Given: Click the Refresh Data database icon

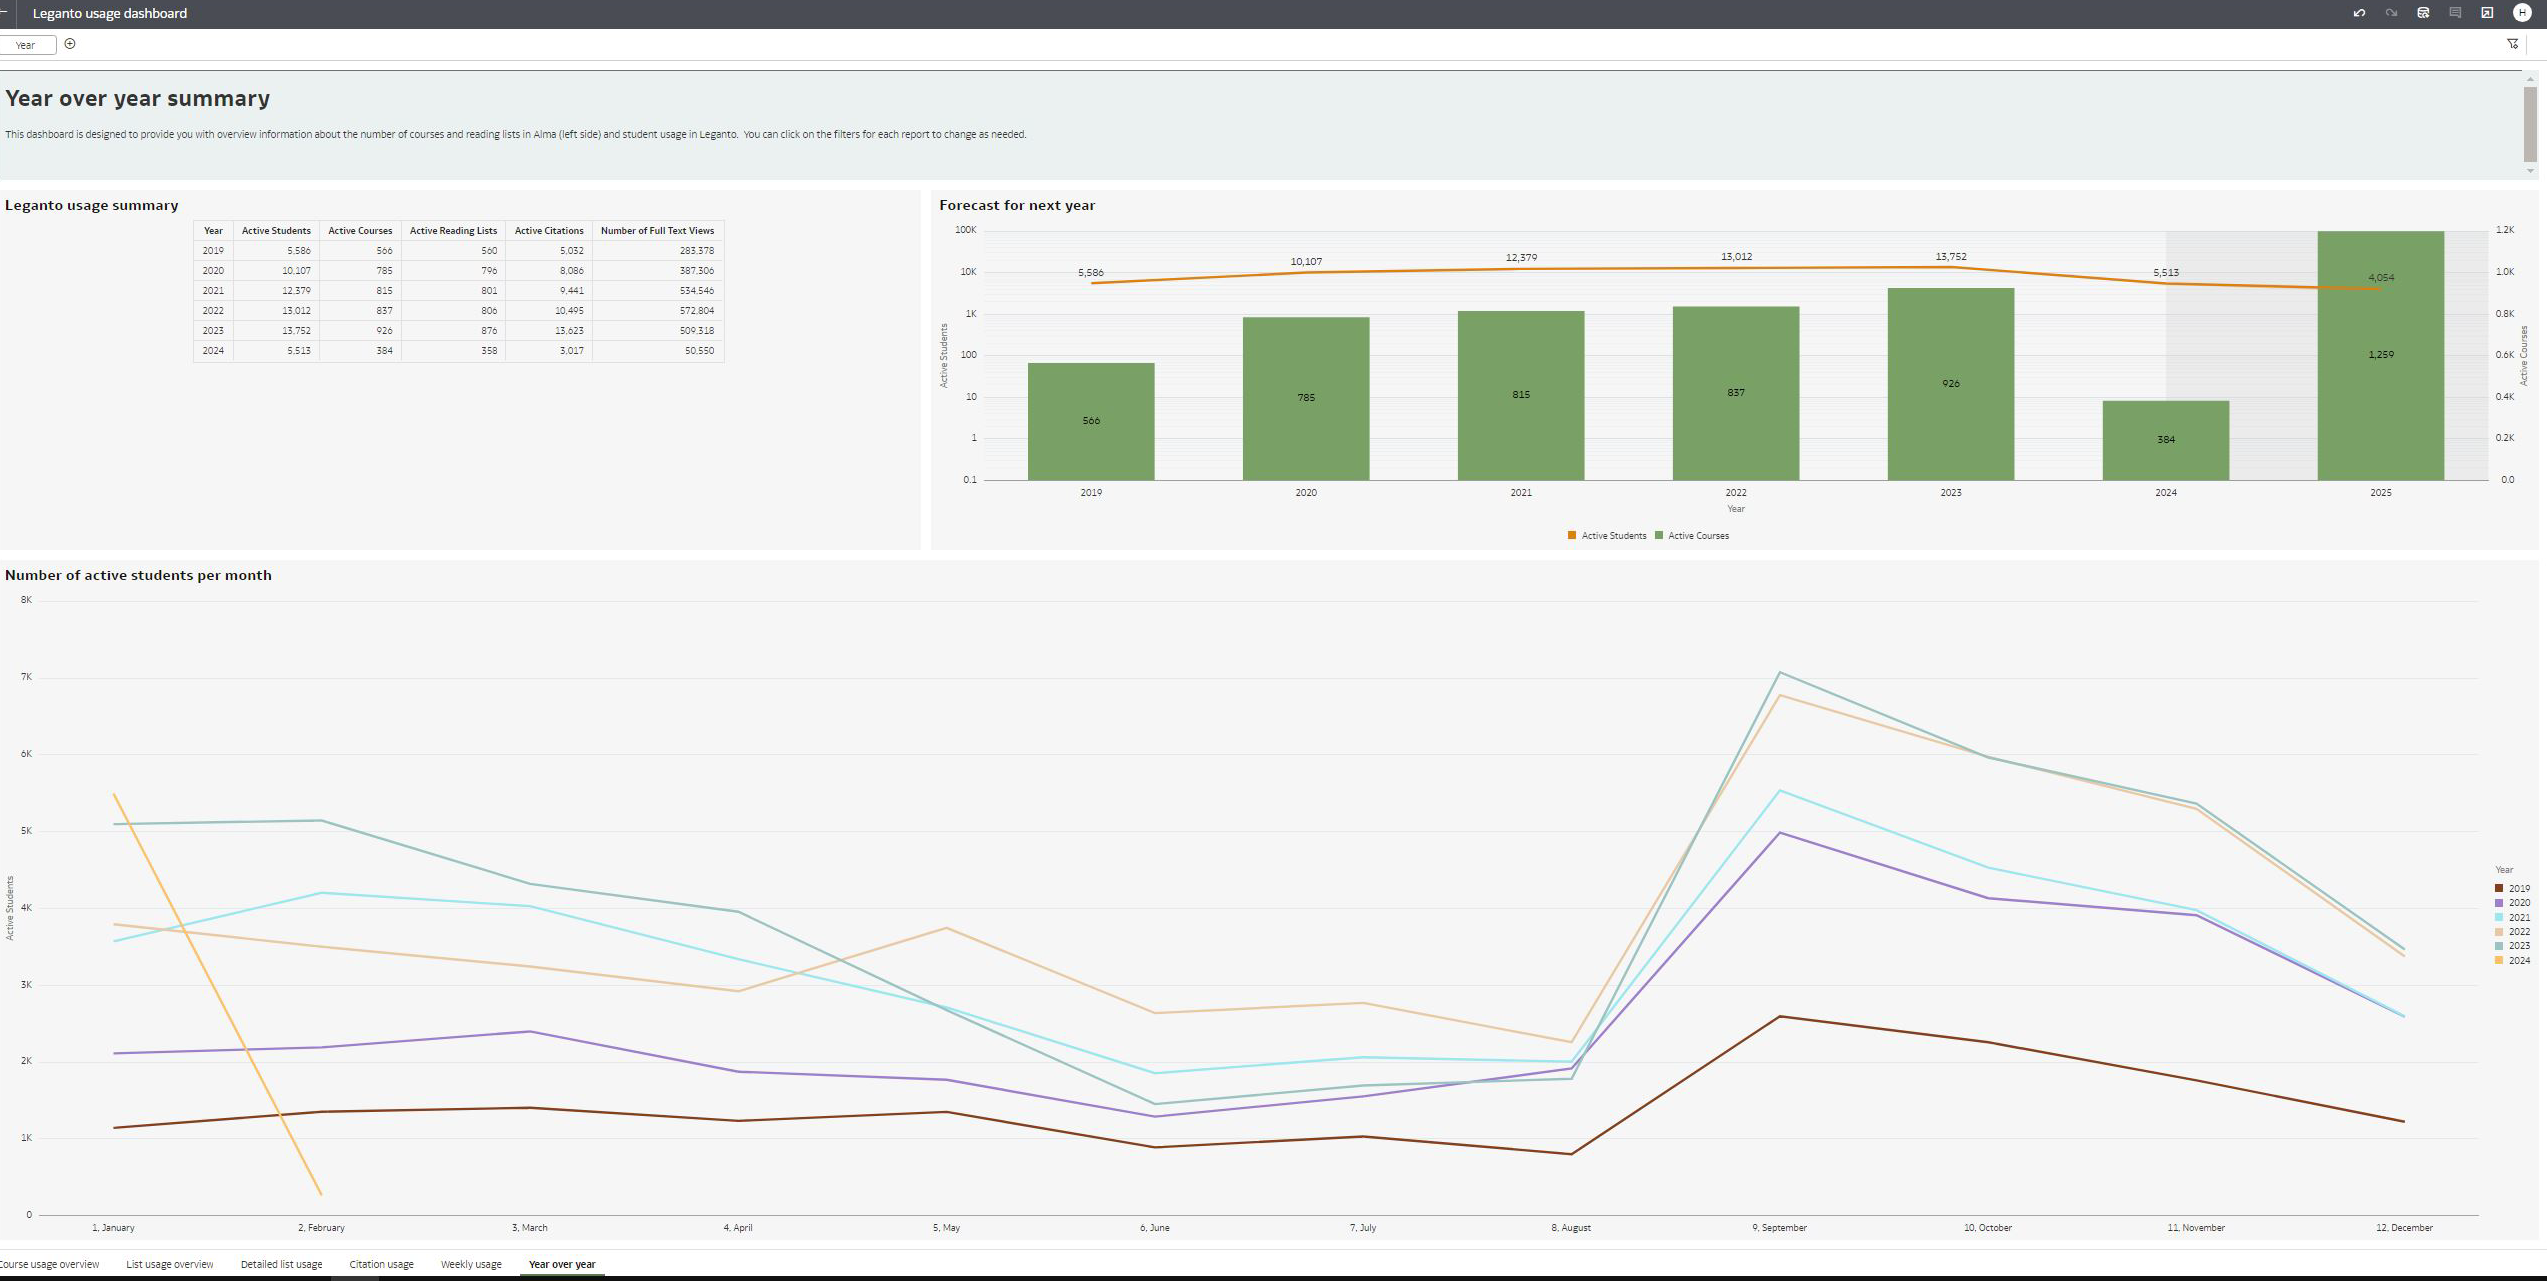Looking at the screenshot, I should 2423,13.
